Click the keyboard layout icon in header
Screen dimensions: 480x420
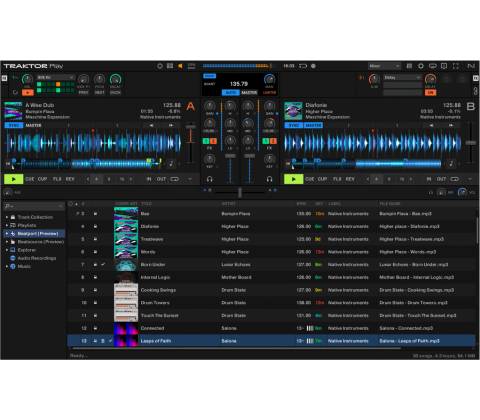433,66
